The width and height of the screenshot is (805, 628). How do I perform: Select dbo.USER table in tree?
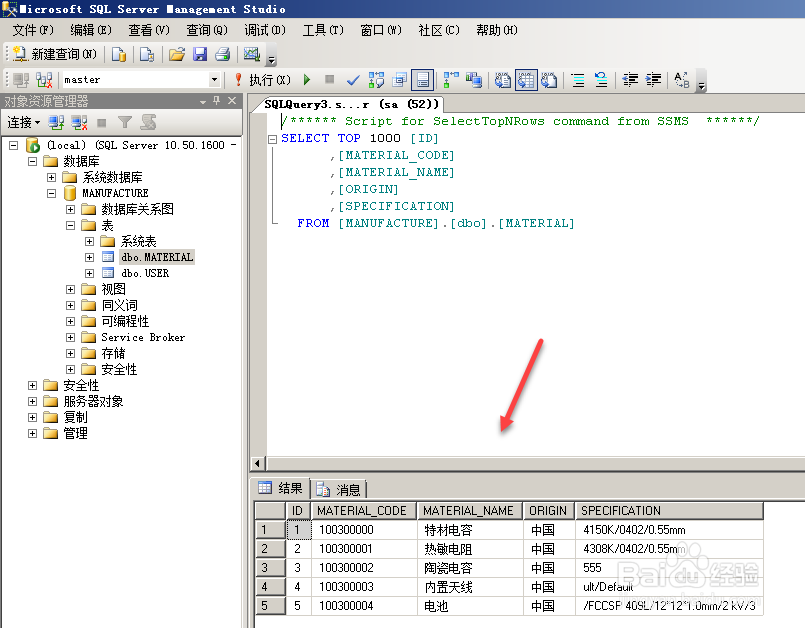[145, 273]
